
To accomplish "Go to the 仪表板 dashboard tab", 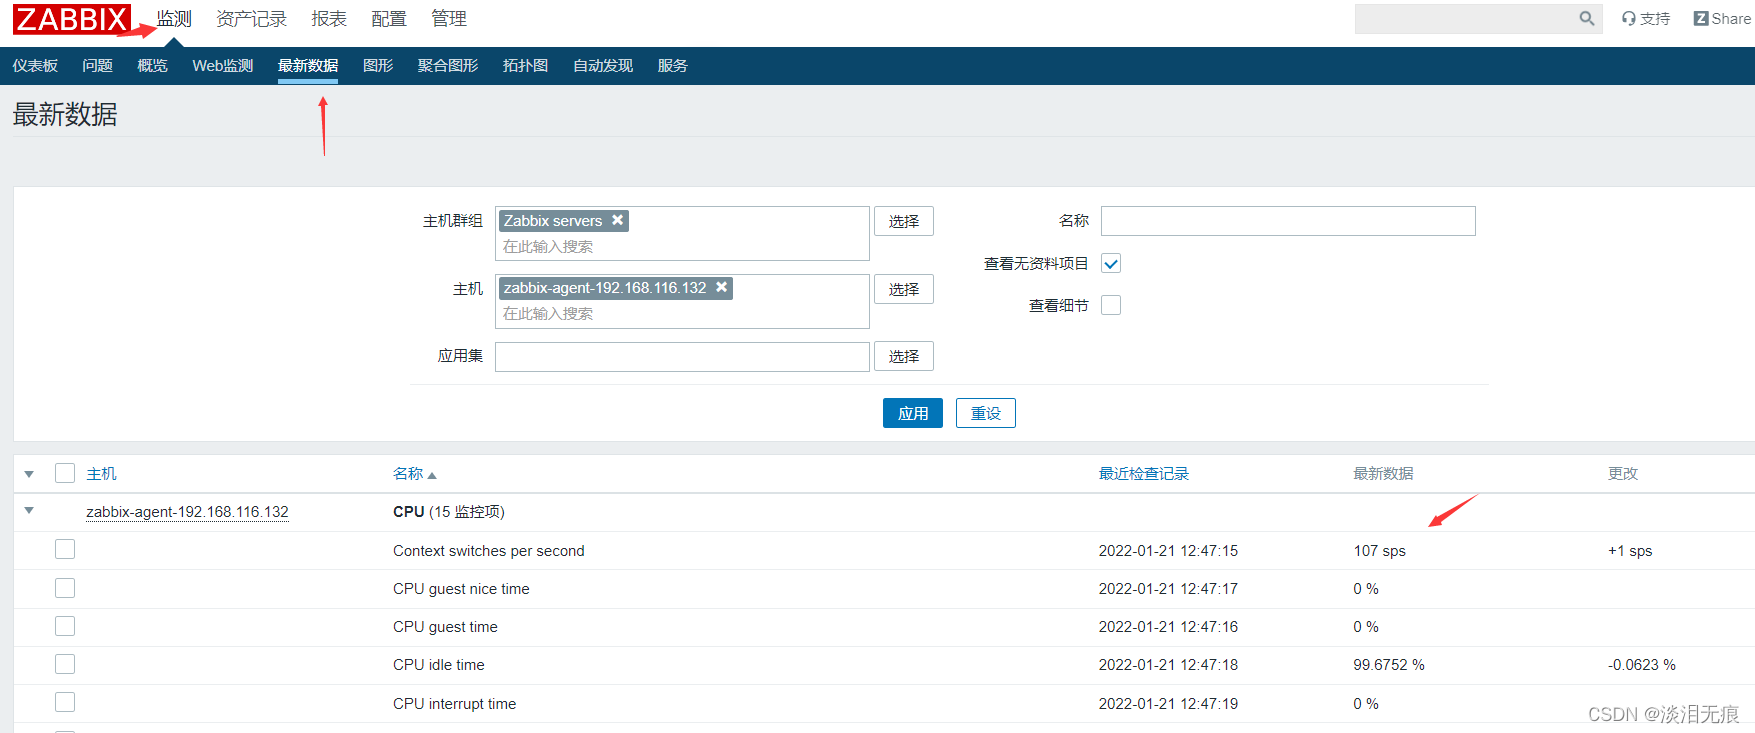I will [x=35, y=65].
